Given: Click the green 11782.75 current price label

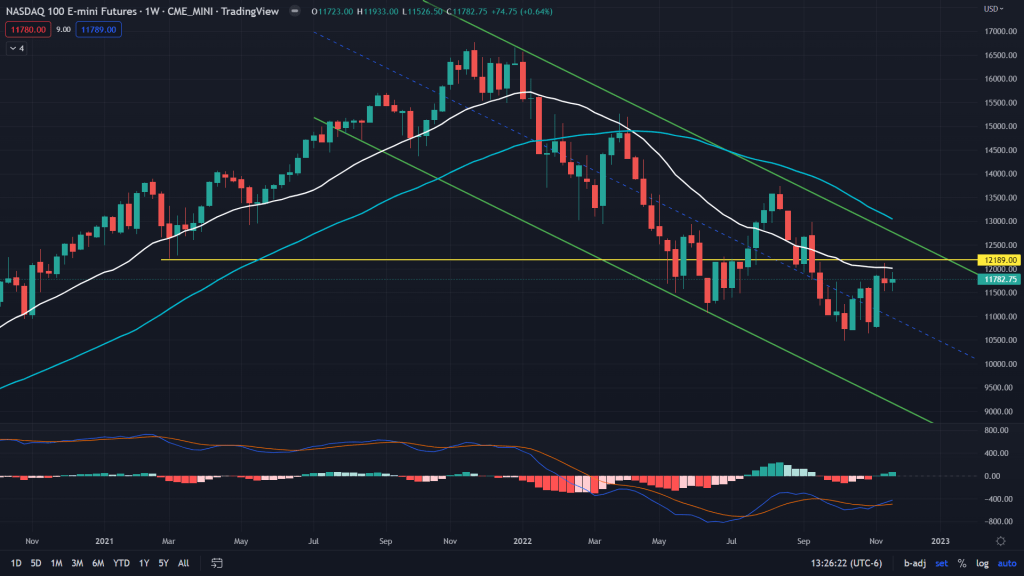Looking at the screenshot, I should (999, 280).
